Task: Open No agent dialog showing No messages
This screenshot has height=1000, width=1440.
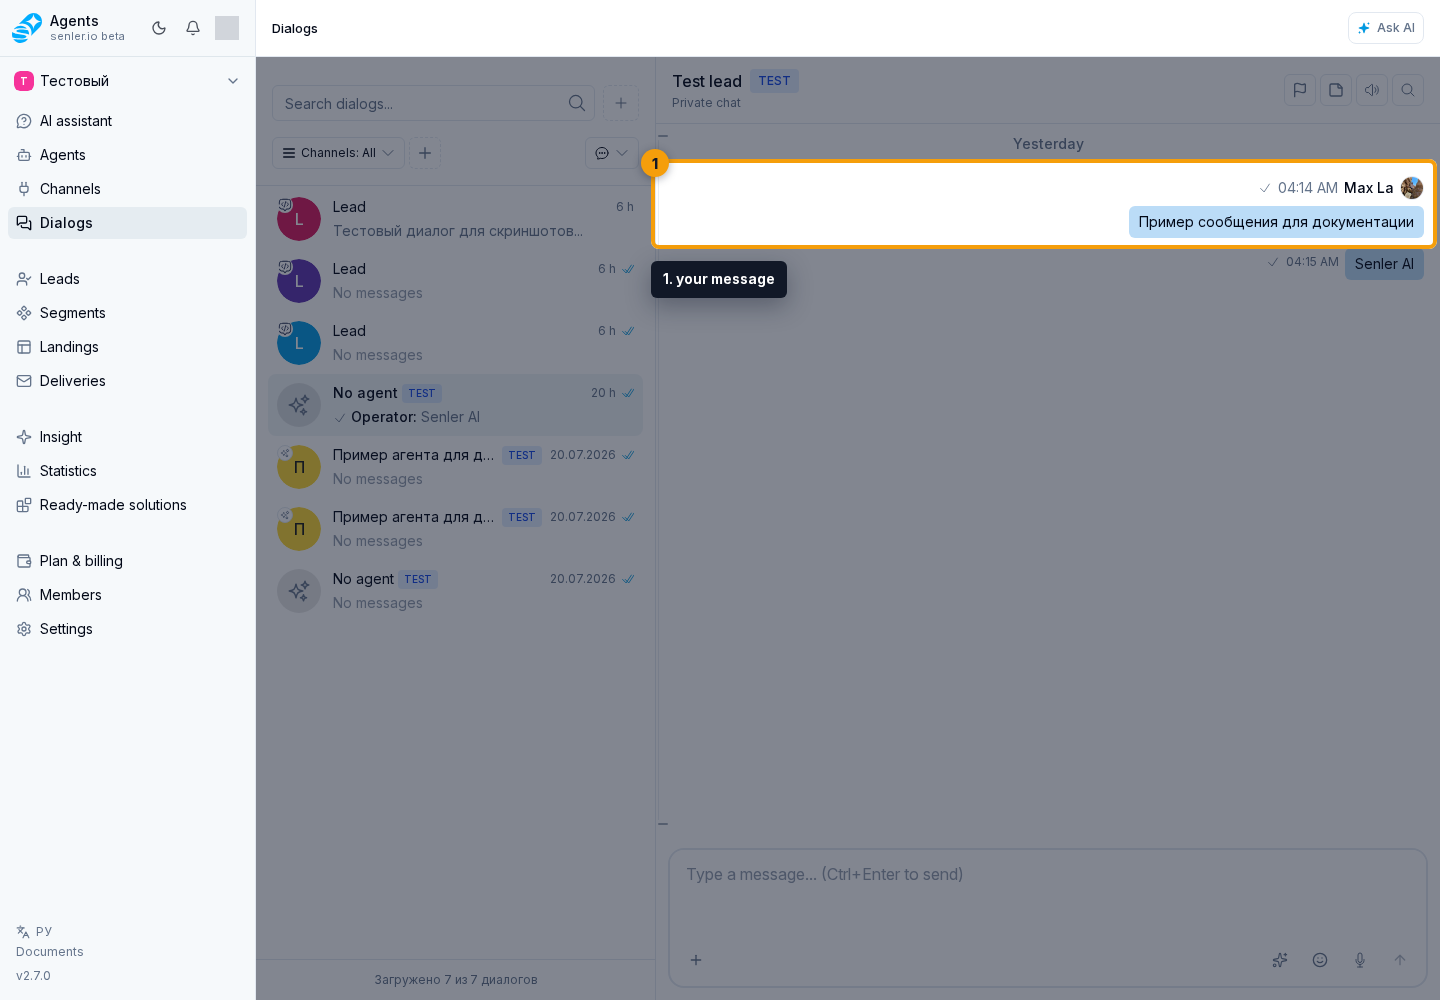Action: tap(455, 591)
